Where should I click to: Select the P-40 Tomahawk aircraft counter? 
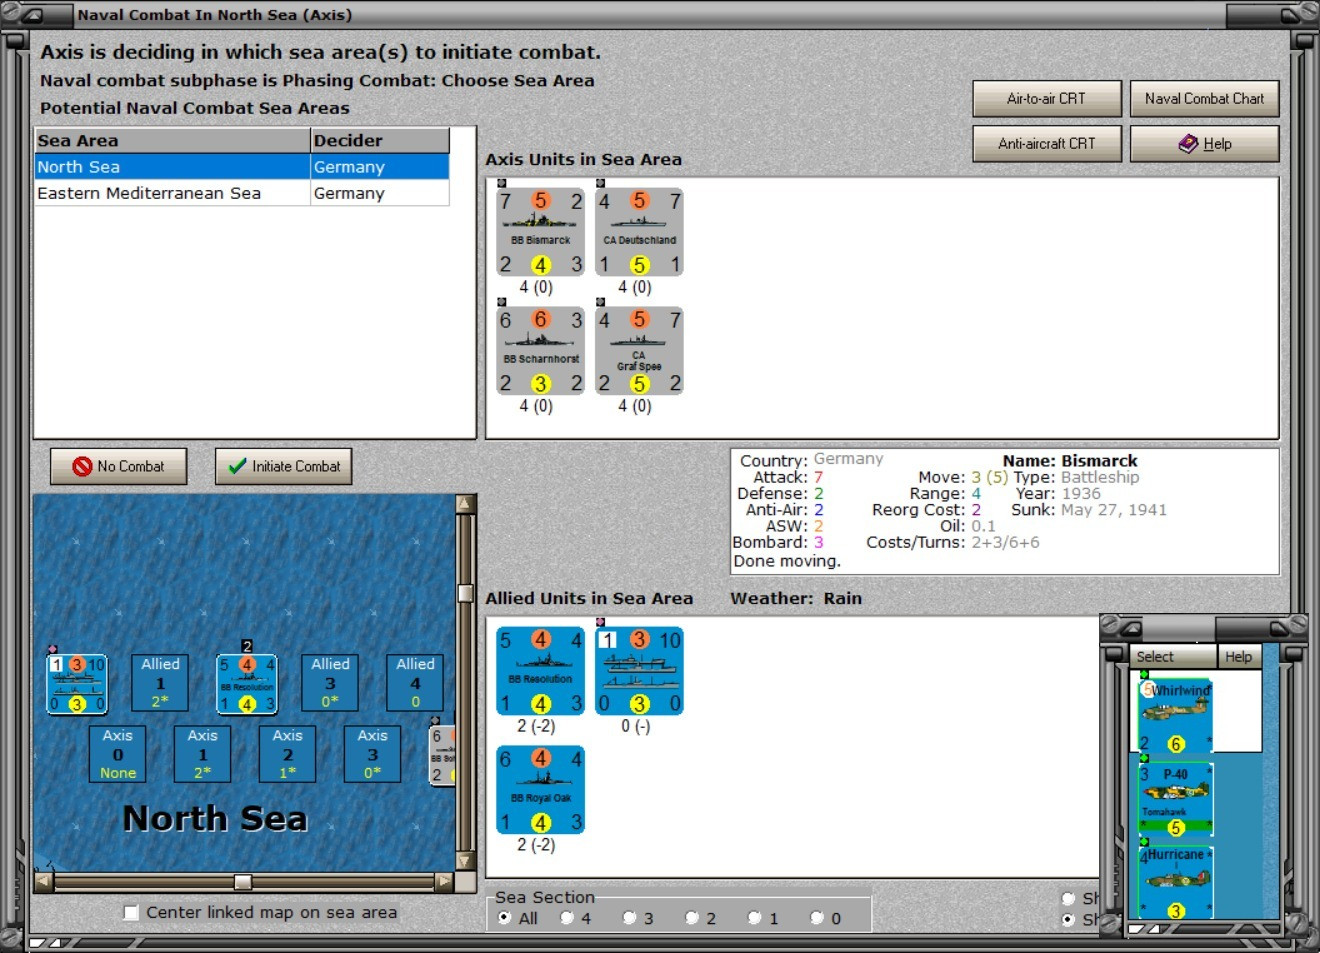tap(1176, 800)
